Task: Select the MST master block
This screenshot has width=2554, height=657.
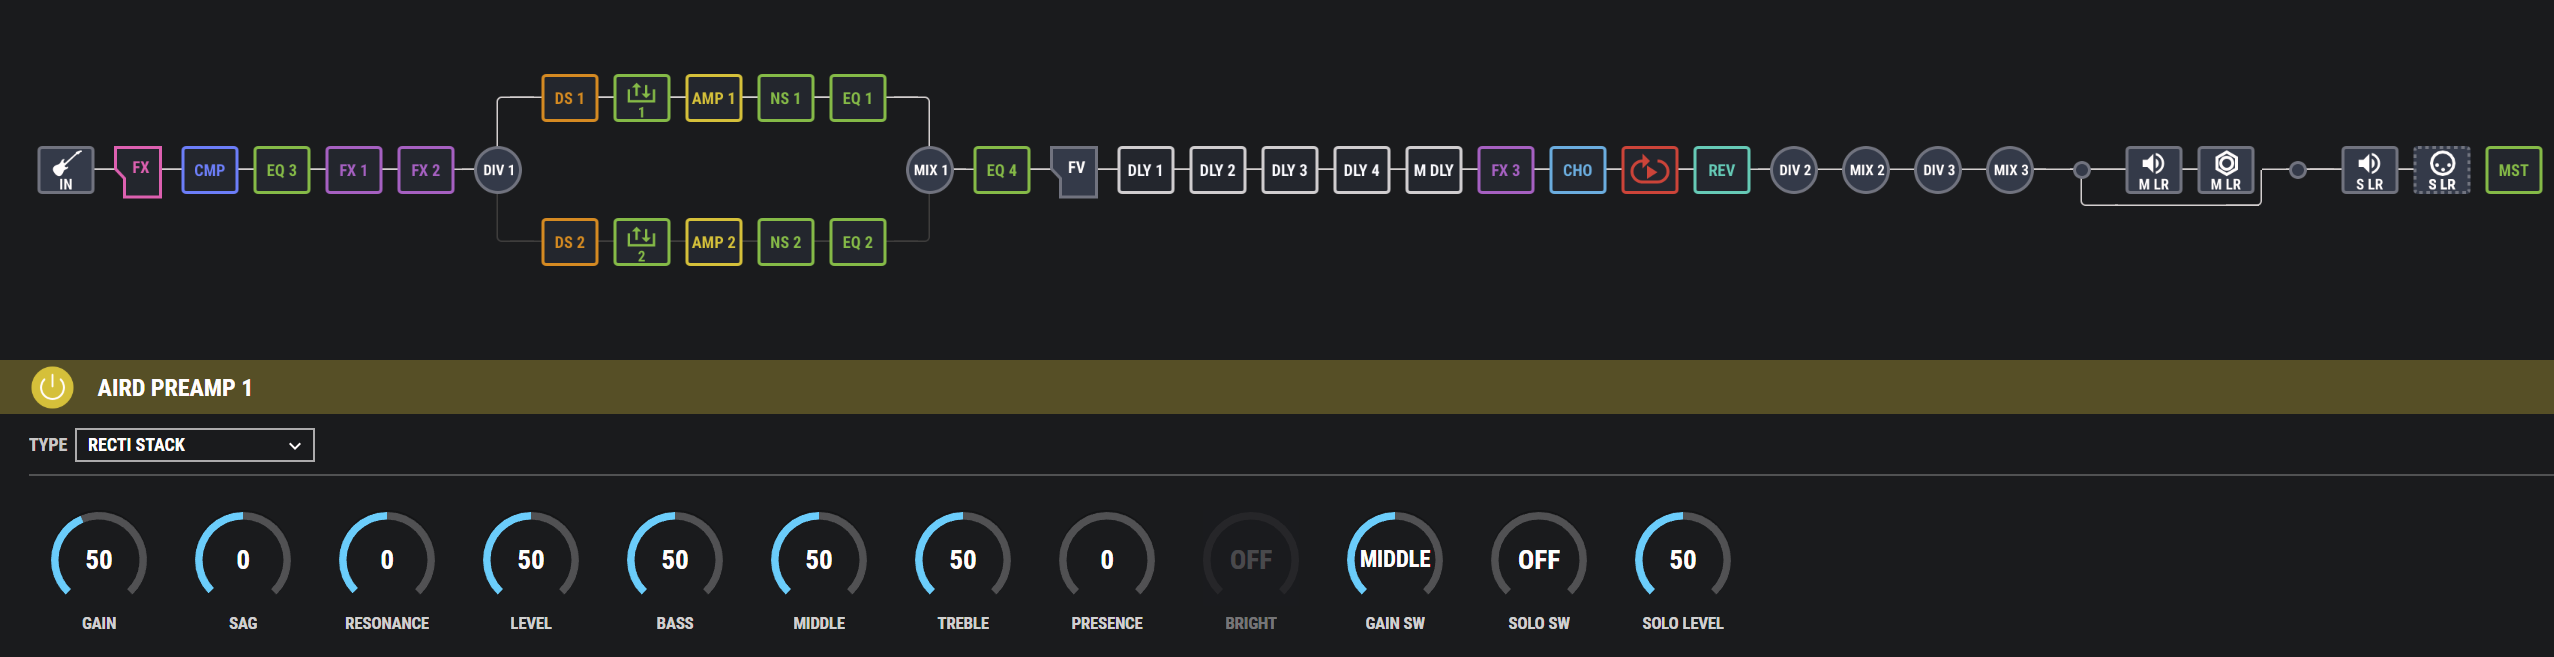Action: click(x=2513, y=170)
